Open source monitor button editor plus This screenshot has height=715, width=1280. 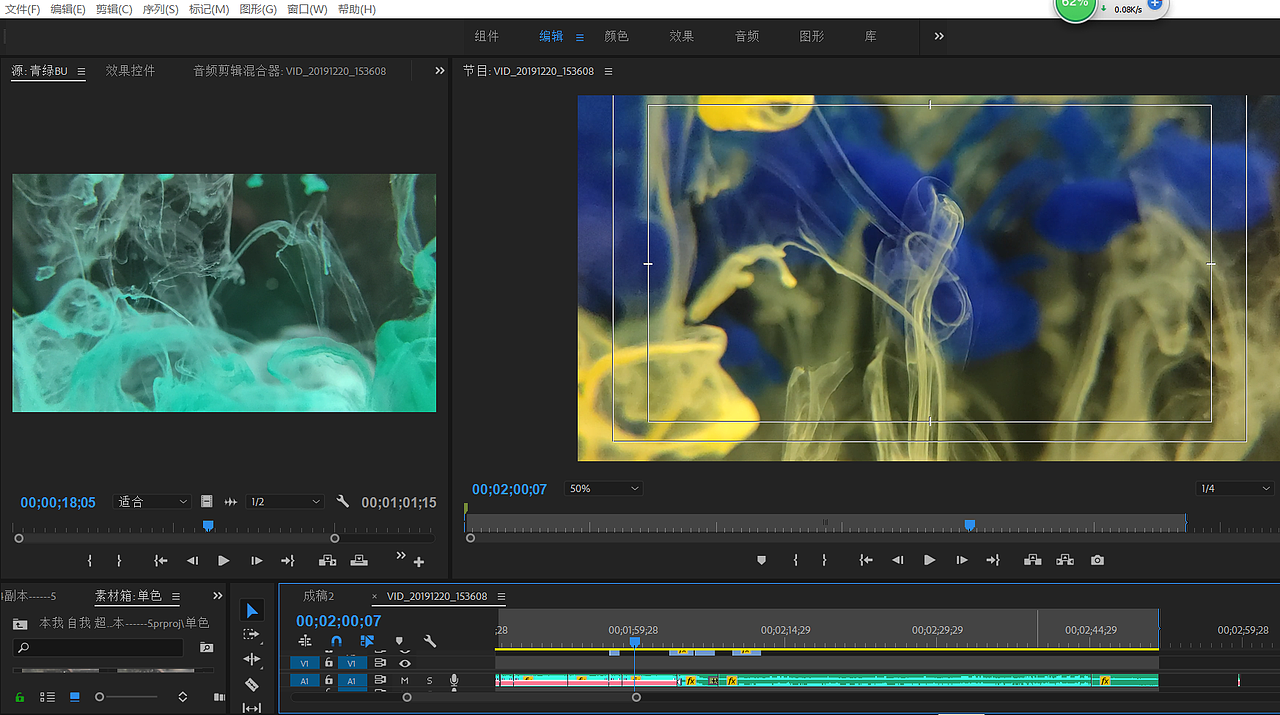[419, 562]
